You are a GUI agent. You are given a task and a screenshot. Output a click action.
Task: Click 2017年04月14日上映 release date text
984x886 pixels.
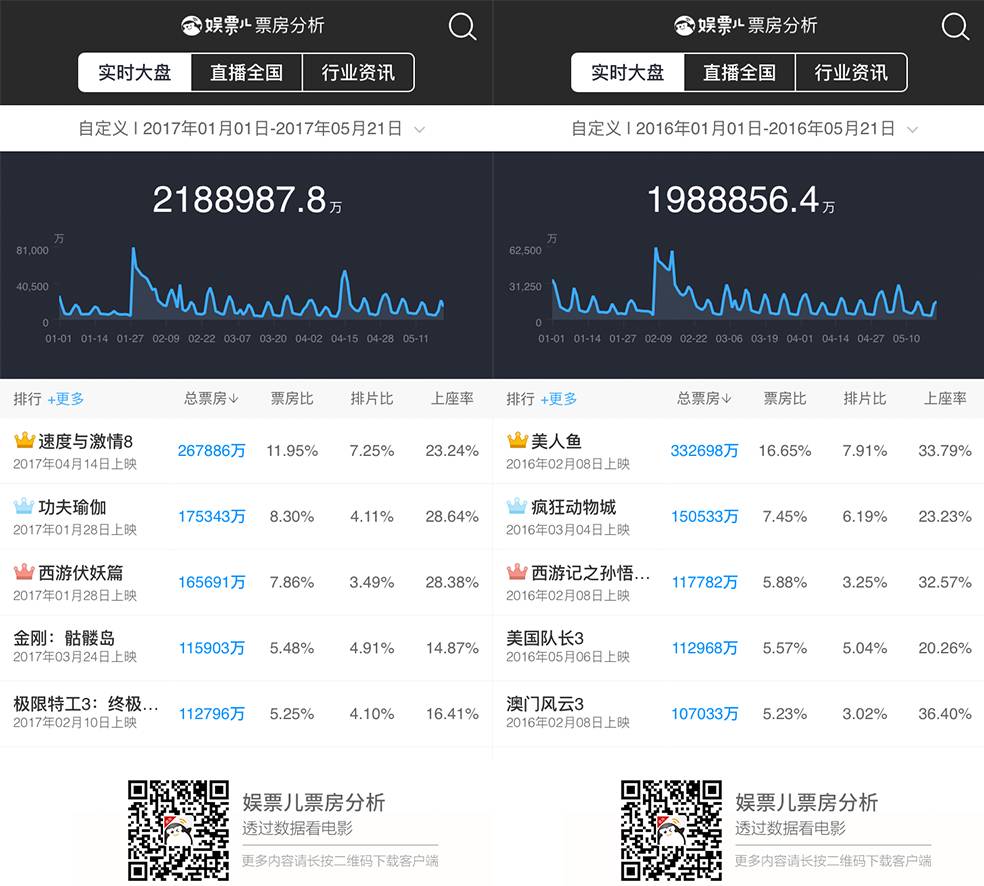(75, 464)
